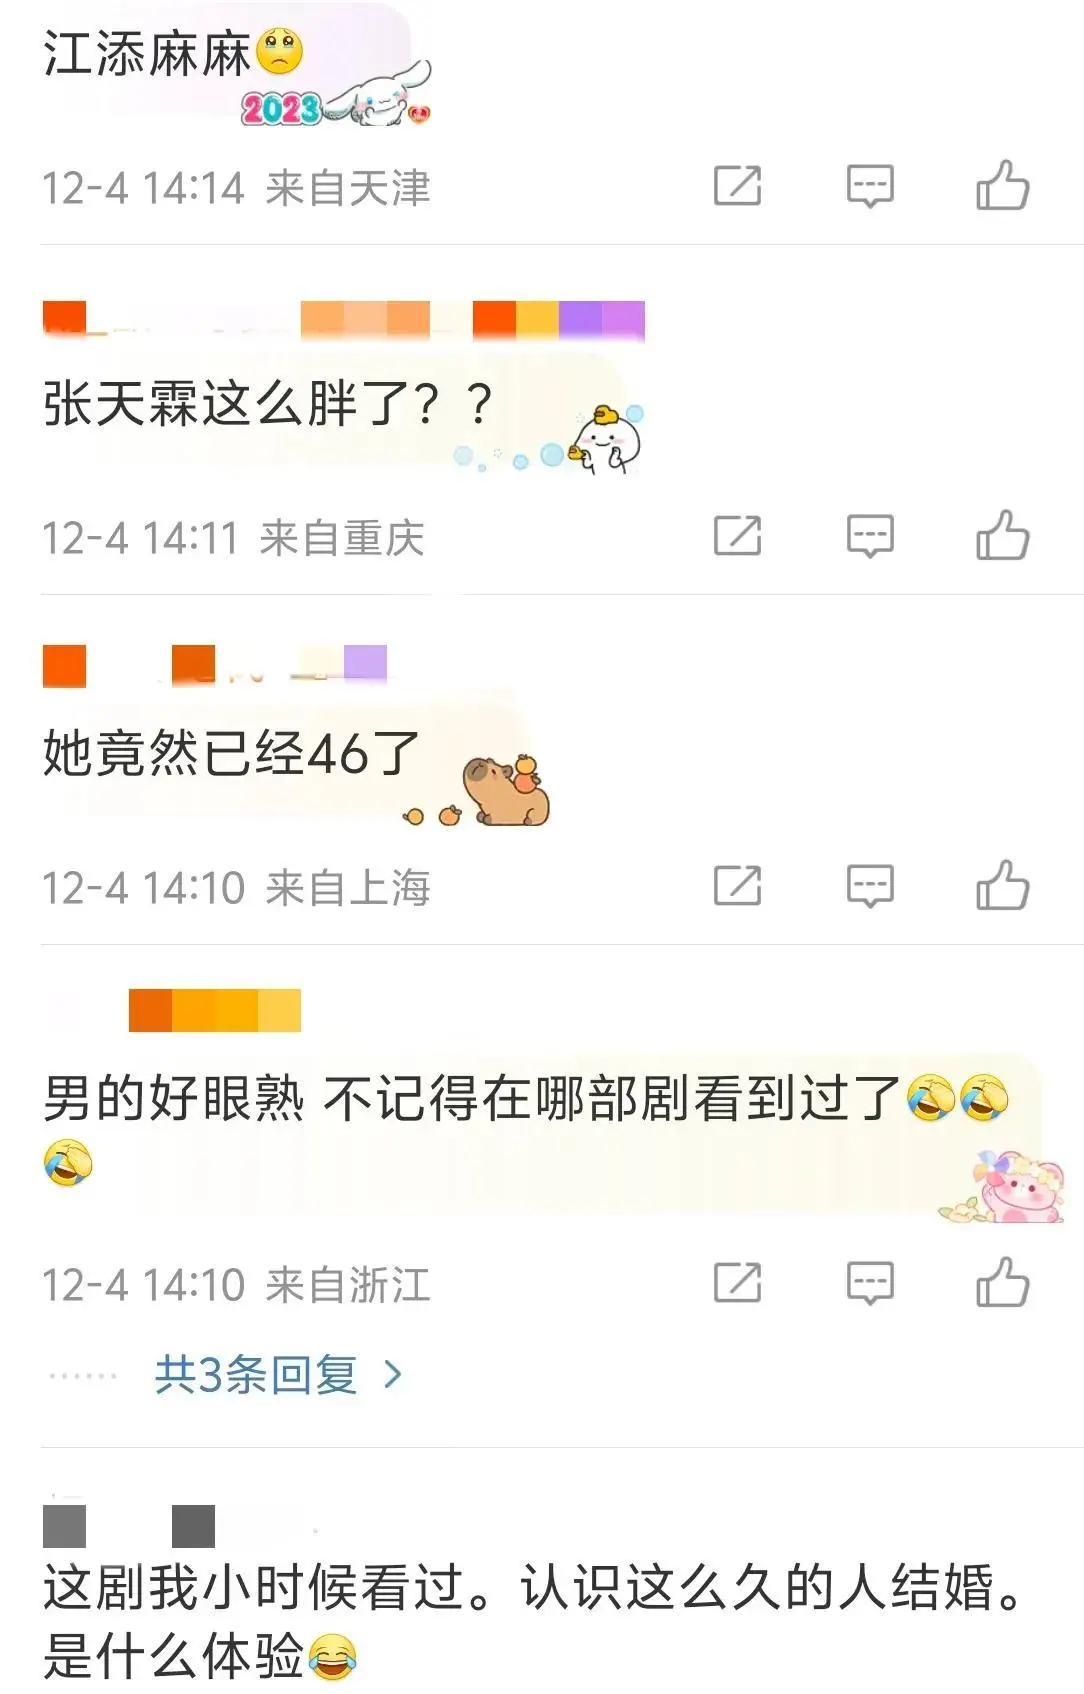Viewport: 1084px width, 1694px height.
Task: Open the pixelated username above 她竟然已经46了
Action: click(x=214, y=666)
